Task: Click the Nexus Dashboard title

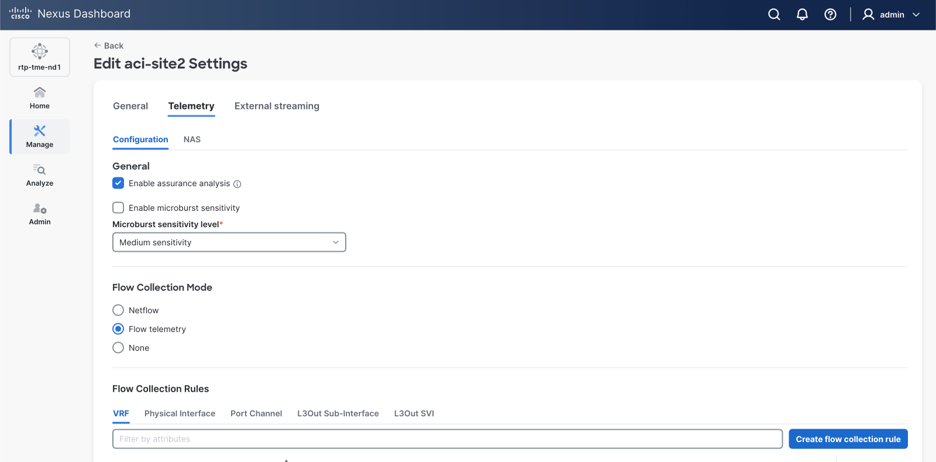Action: 84,14
